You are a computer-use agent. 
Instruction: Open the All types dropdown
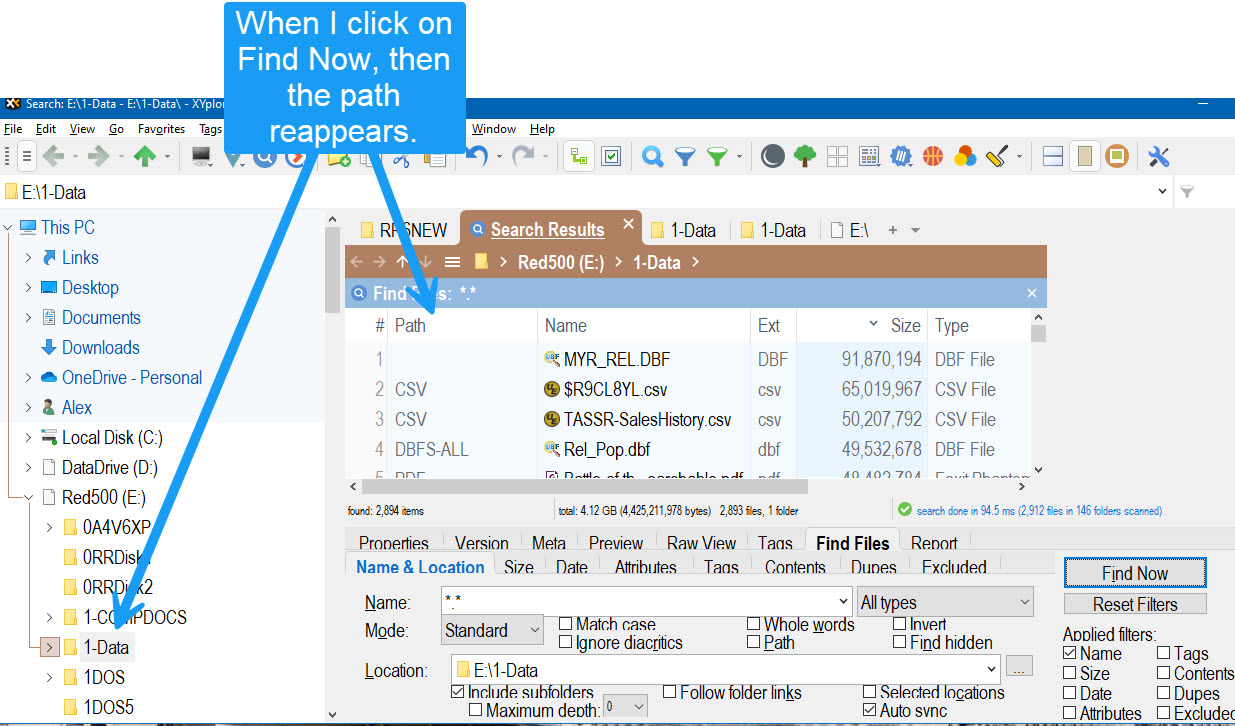pos(944,602)
